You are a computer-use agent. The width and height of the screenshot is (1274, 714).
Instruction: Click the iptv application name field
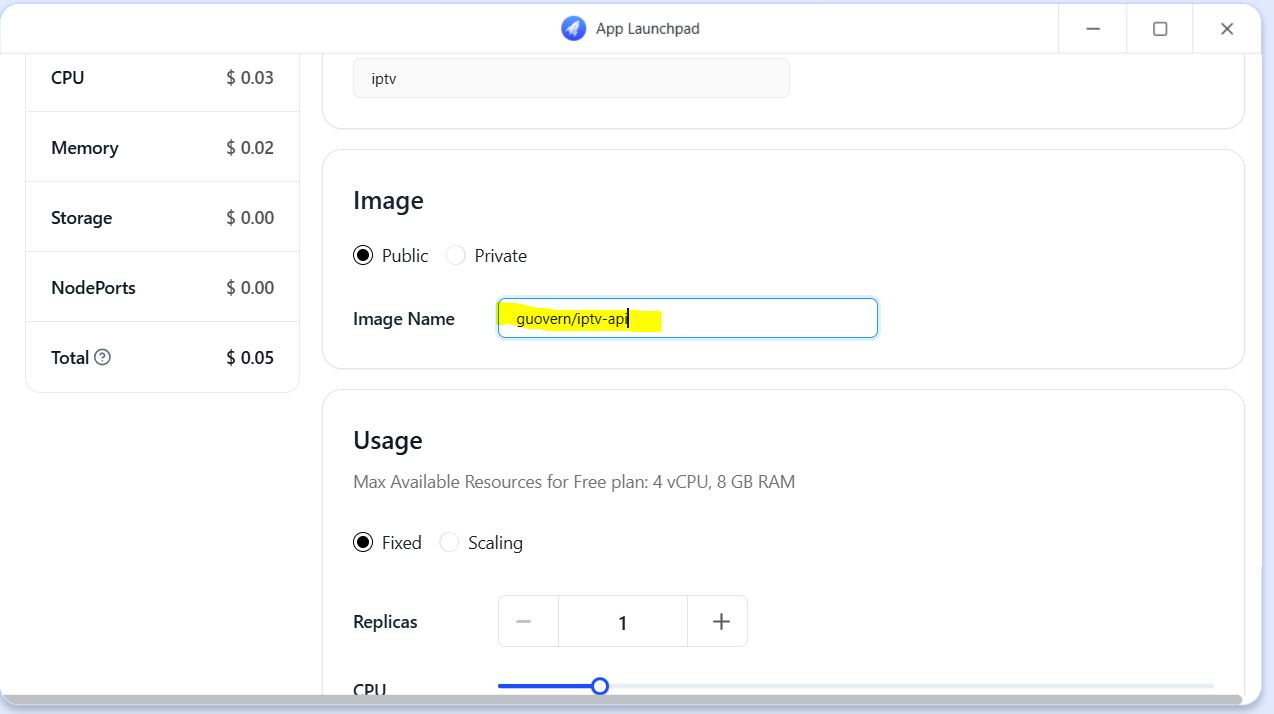coord(571,78)
